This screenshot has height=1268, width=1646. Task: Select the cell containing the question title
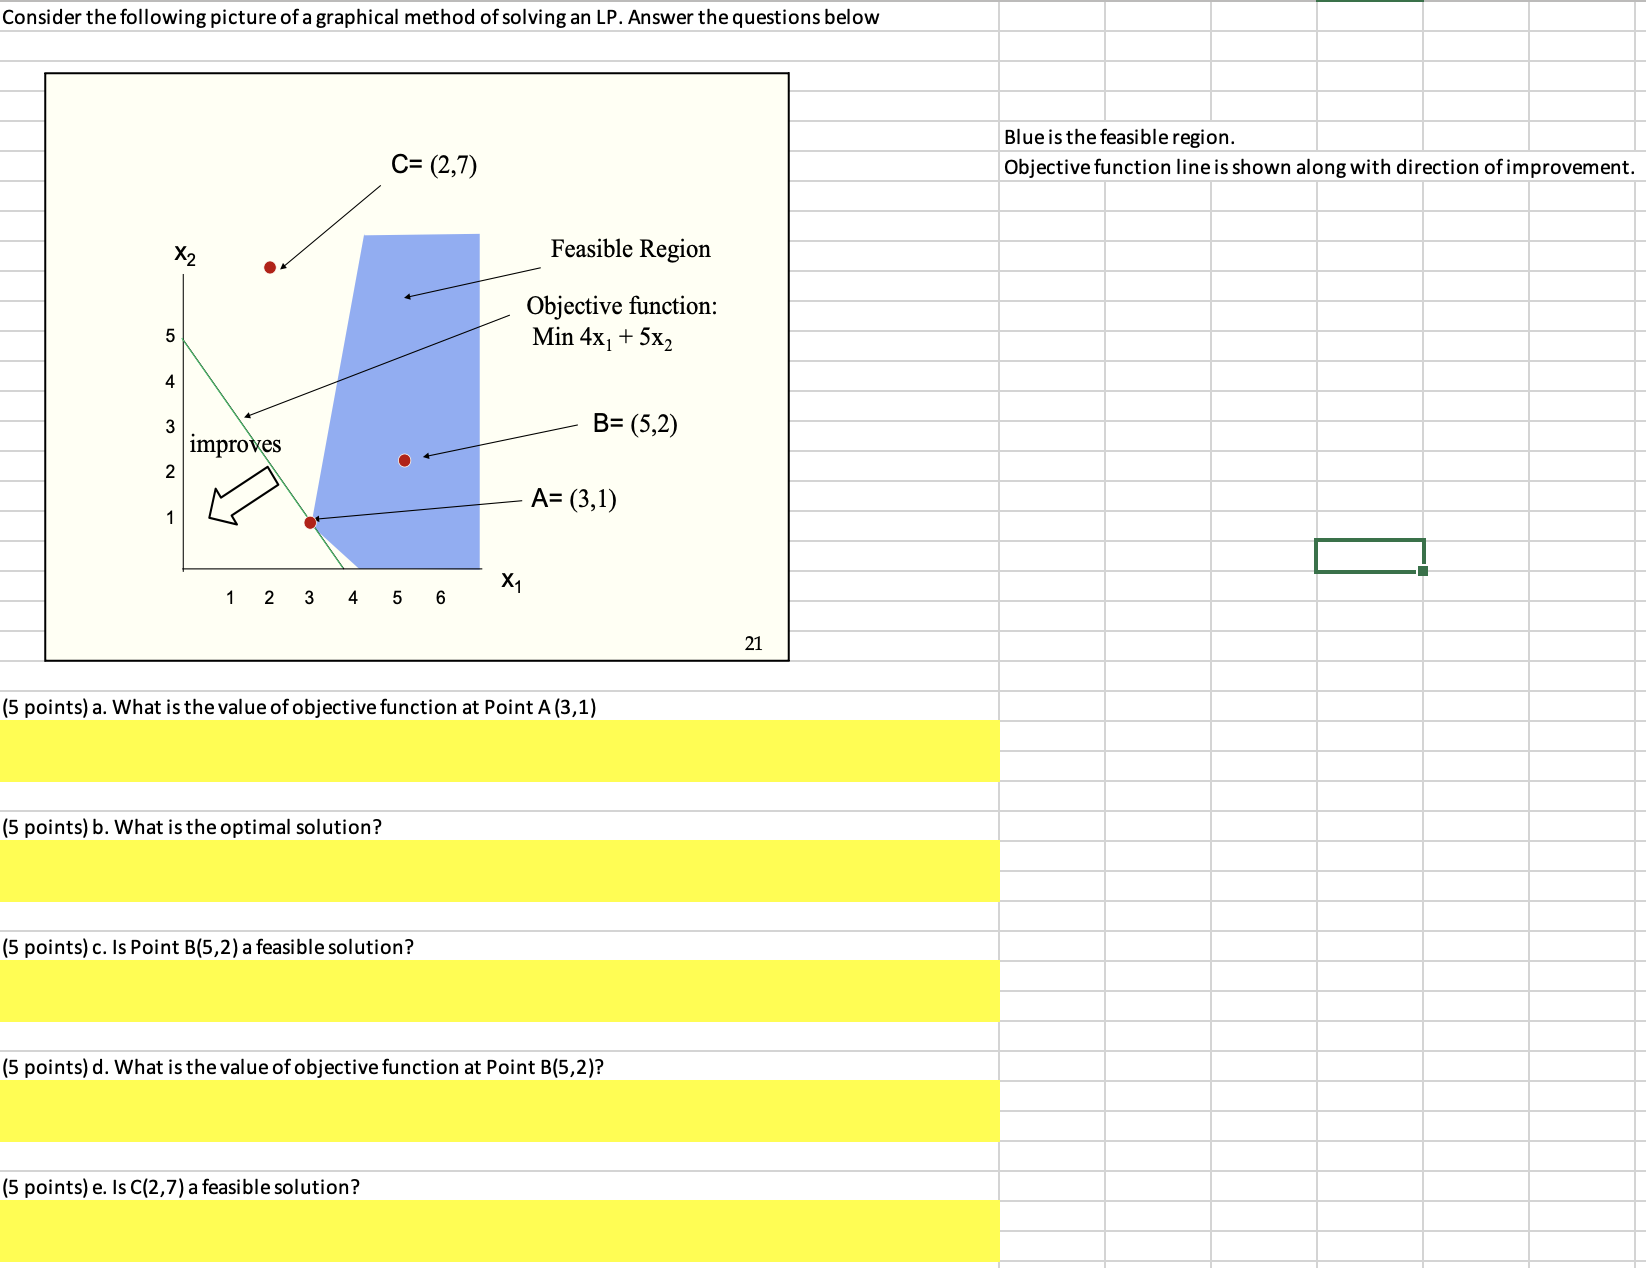[x=440, y=16]
